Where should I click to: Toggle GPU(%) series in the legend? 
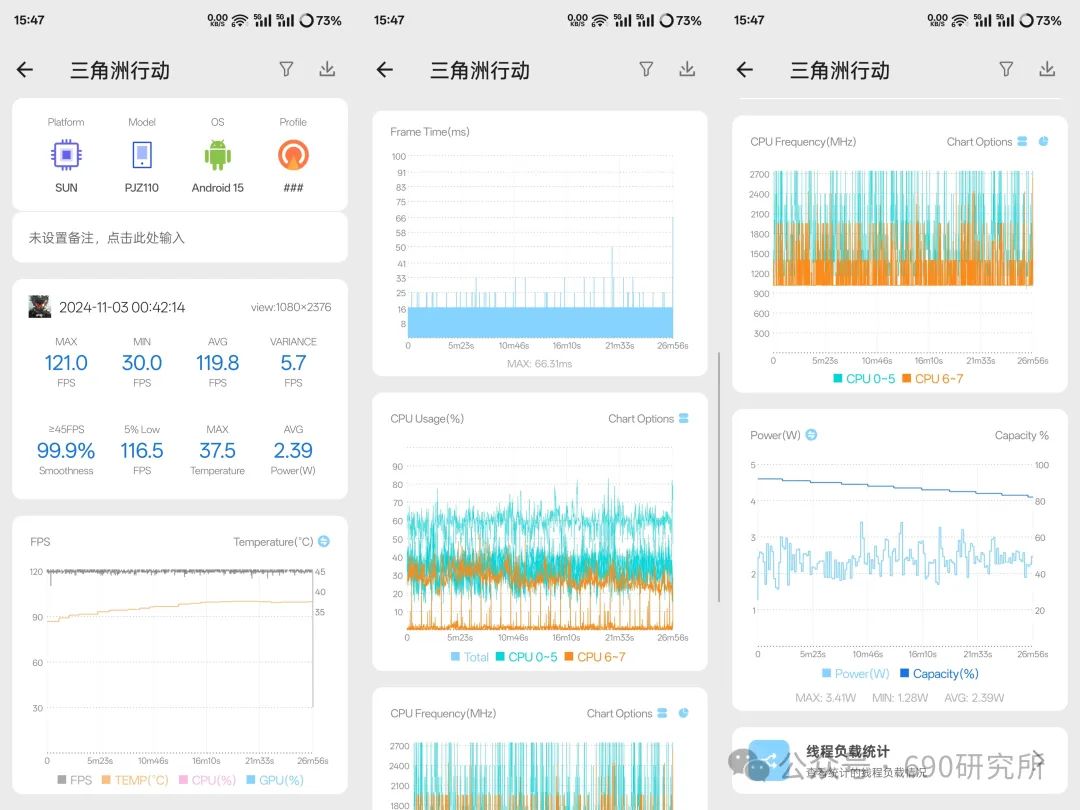(x=275, y=780)
